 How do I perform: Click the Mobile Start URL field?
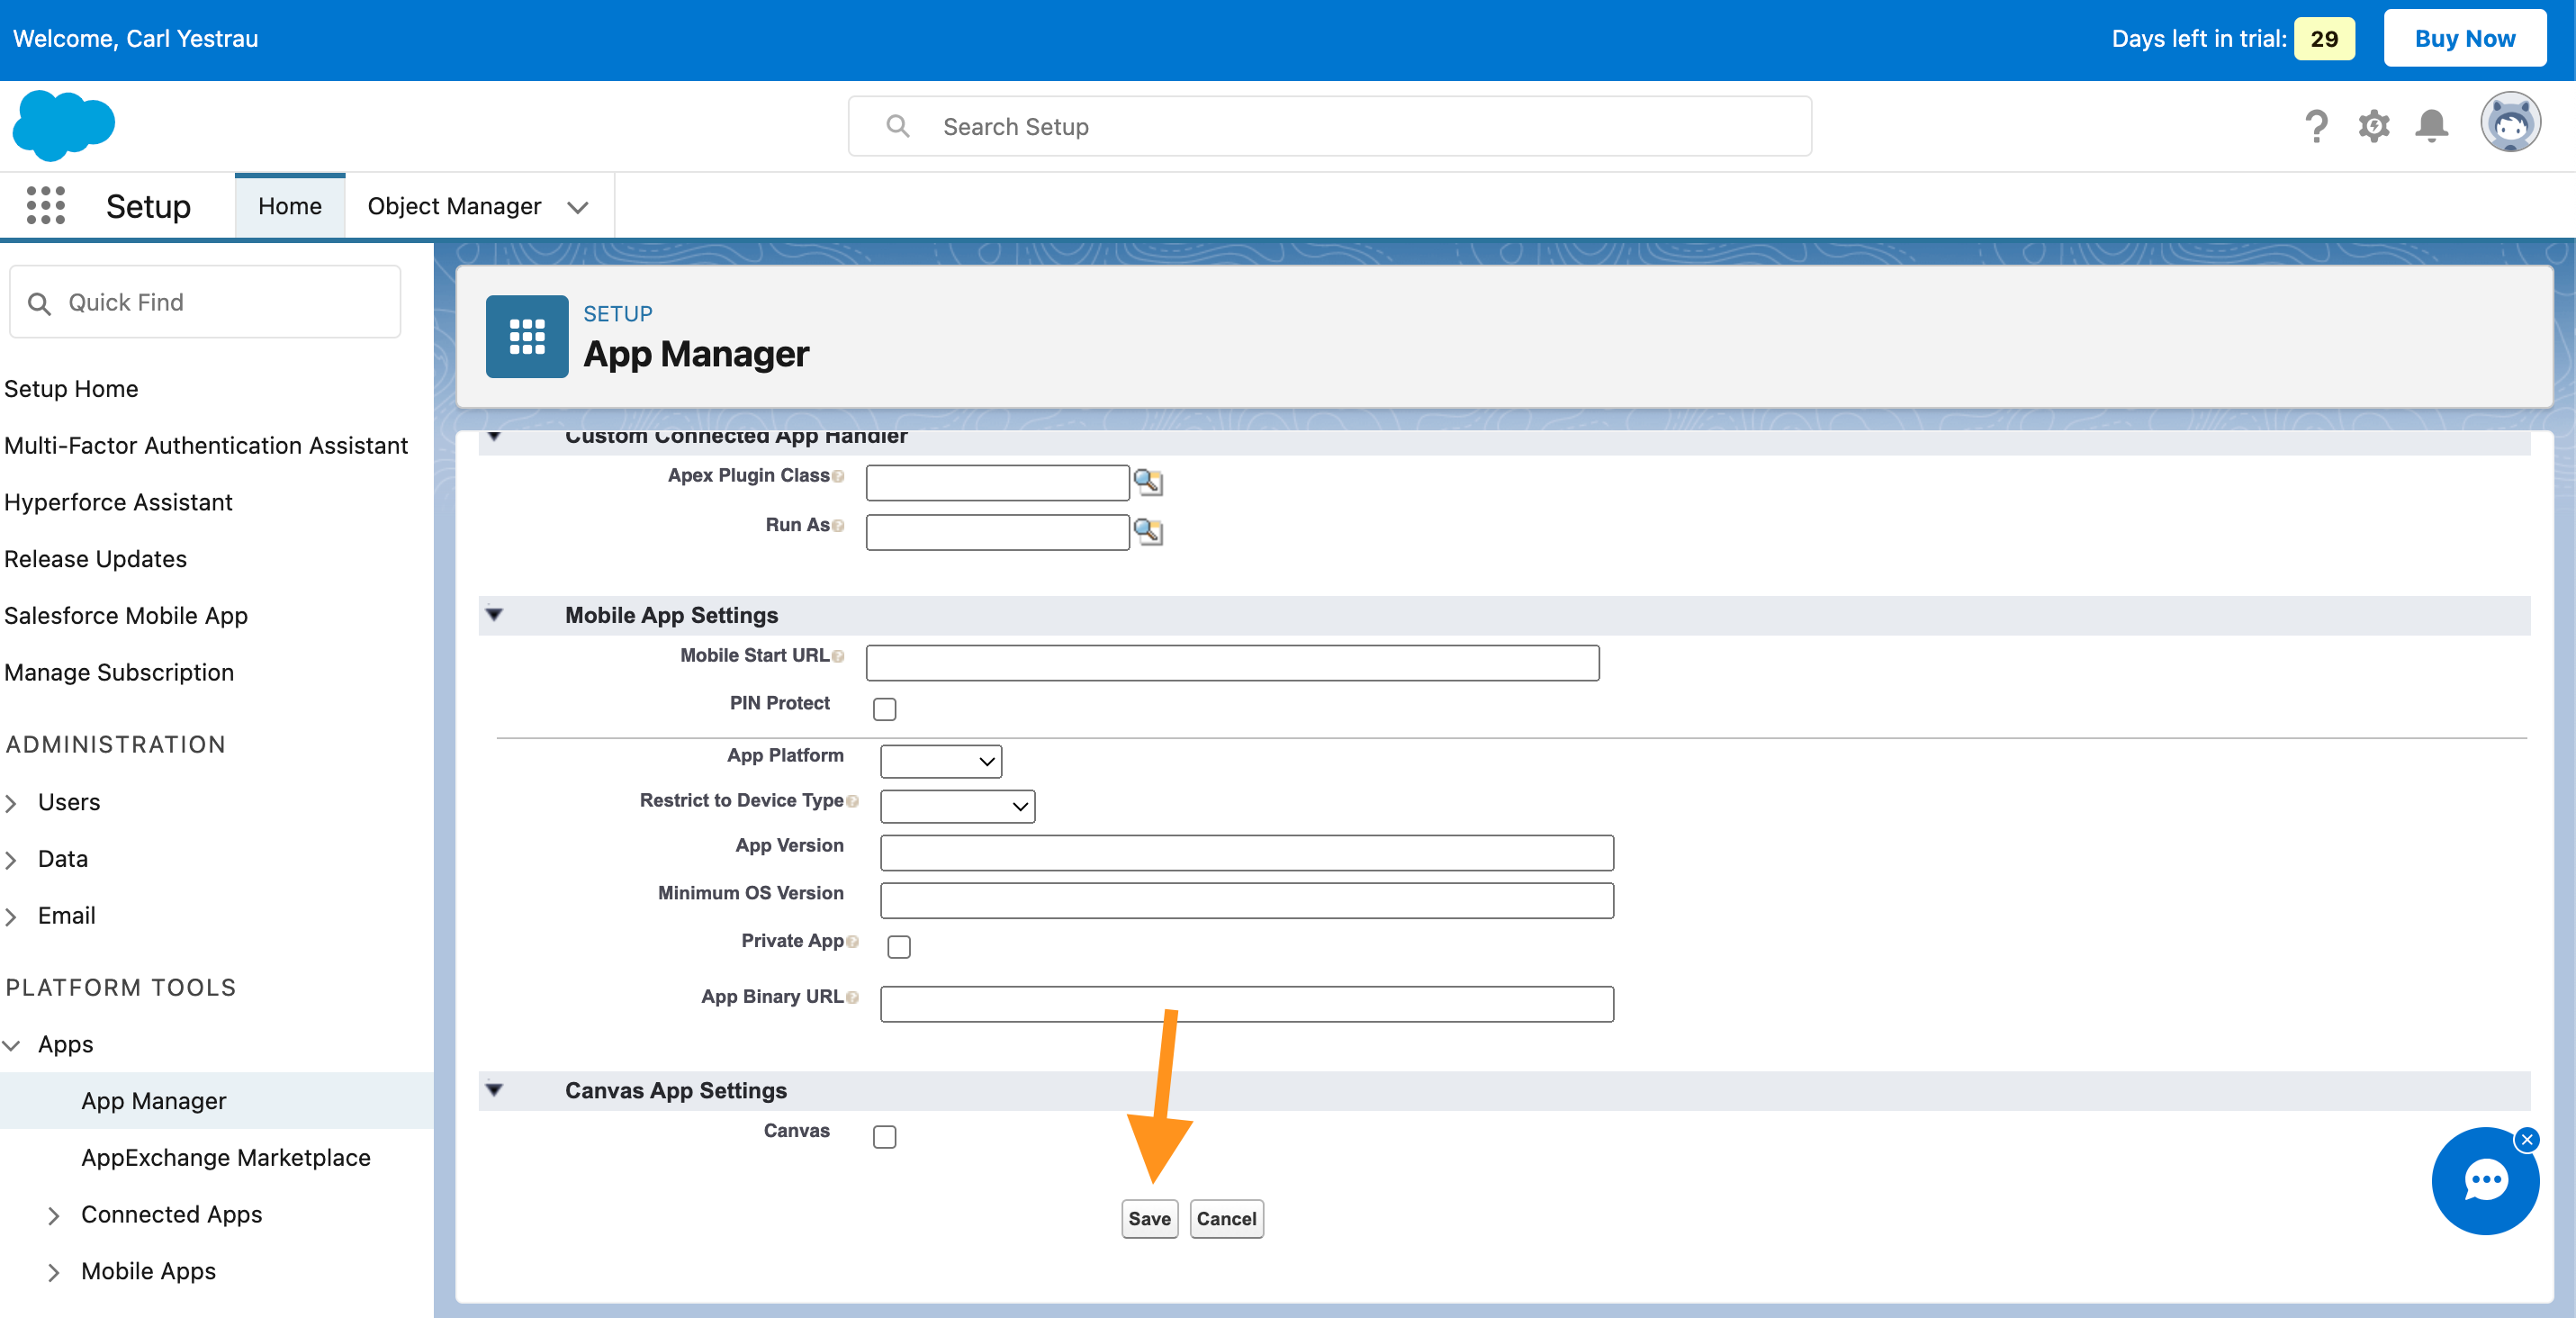pos(1232,663)
